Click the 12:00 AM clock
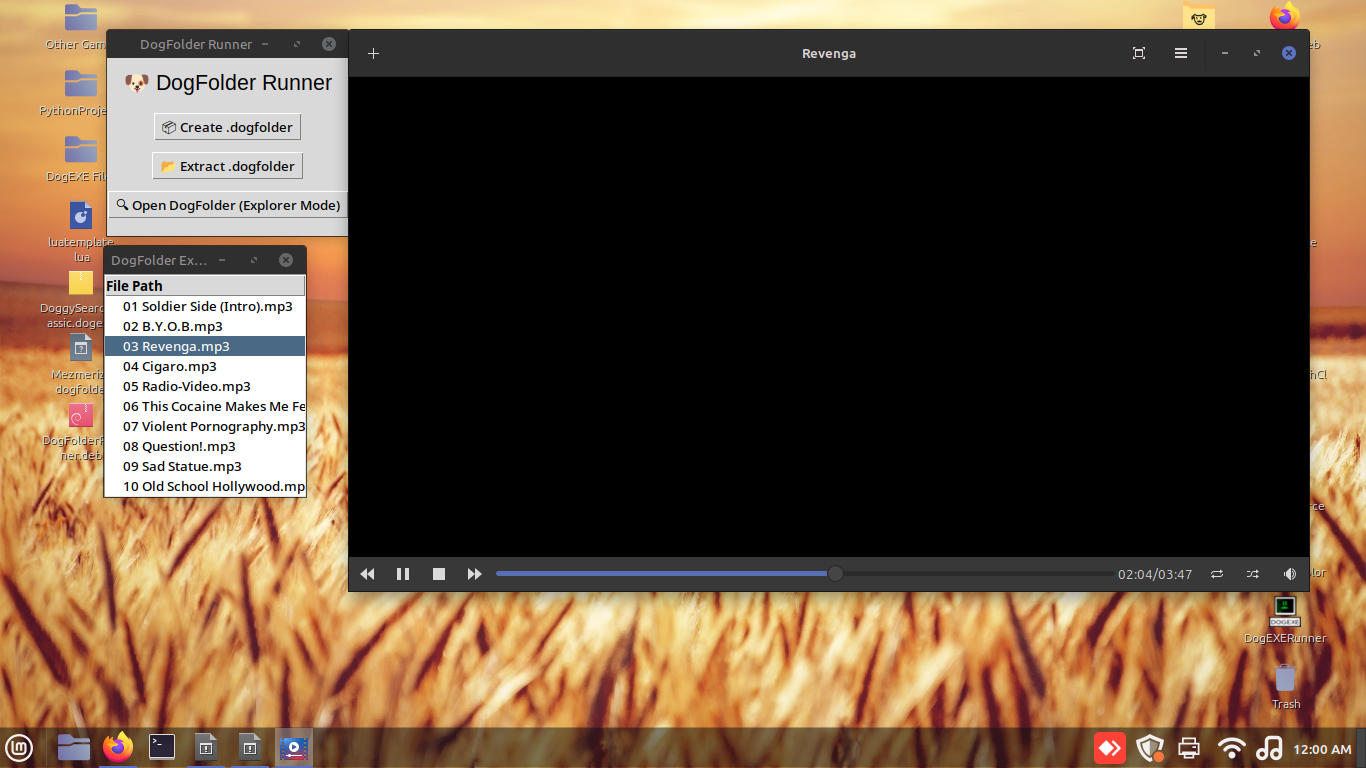Viewport: 1366px width, 768px height. 1322,749
